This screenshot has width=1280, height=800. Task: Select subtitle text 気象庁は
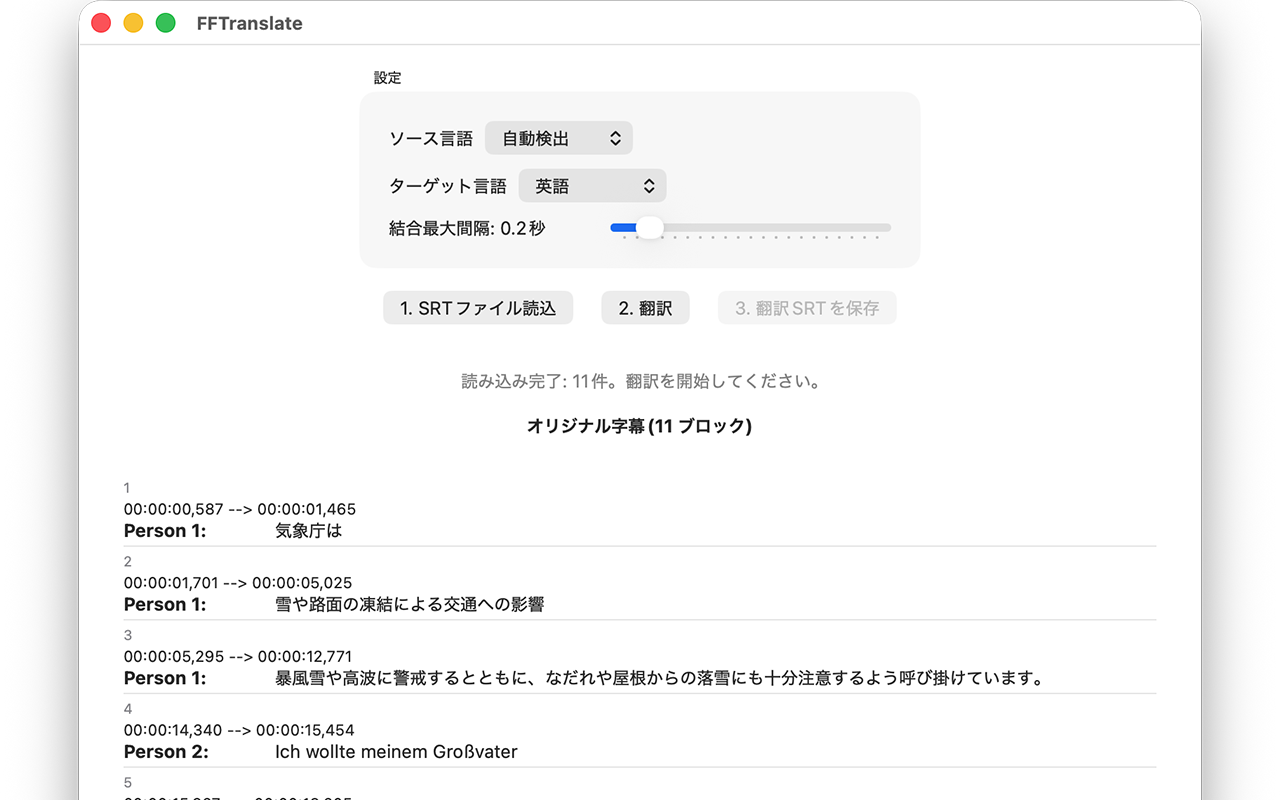(308, 531)
